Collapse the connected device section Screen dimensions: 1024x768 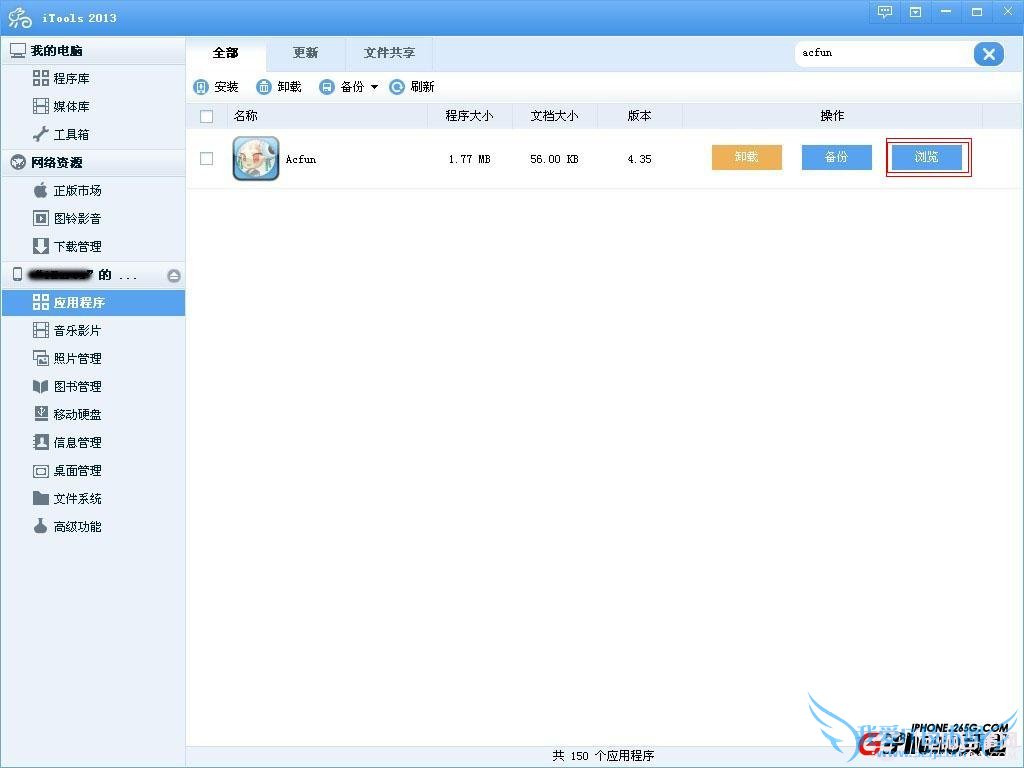(173, 274)
